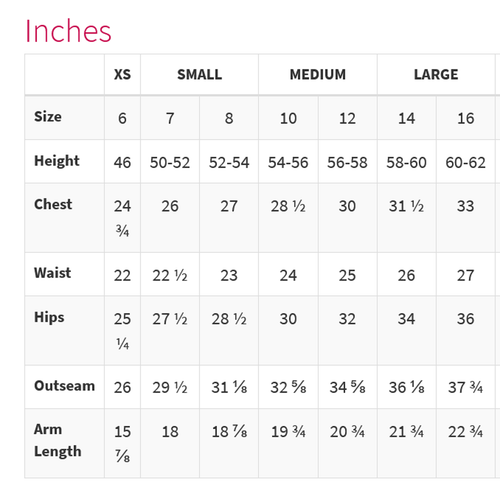Screen dimensions: 500x500
Task: Select the XS column header
Action: (122, 75)
